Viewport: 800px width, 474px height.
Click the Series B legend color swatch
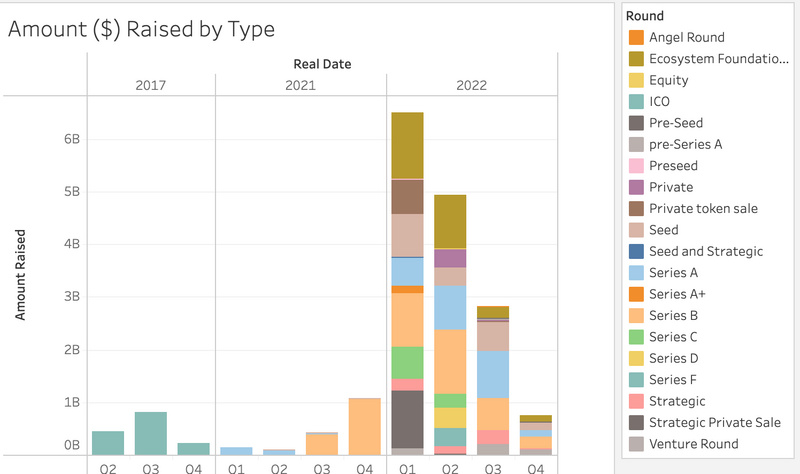(636, 316)
